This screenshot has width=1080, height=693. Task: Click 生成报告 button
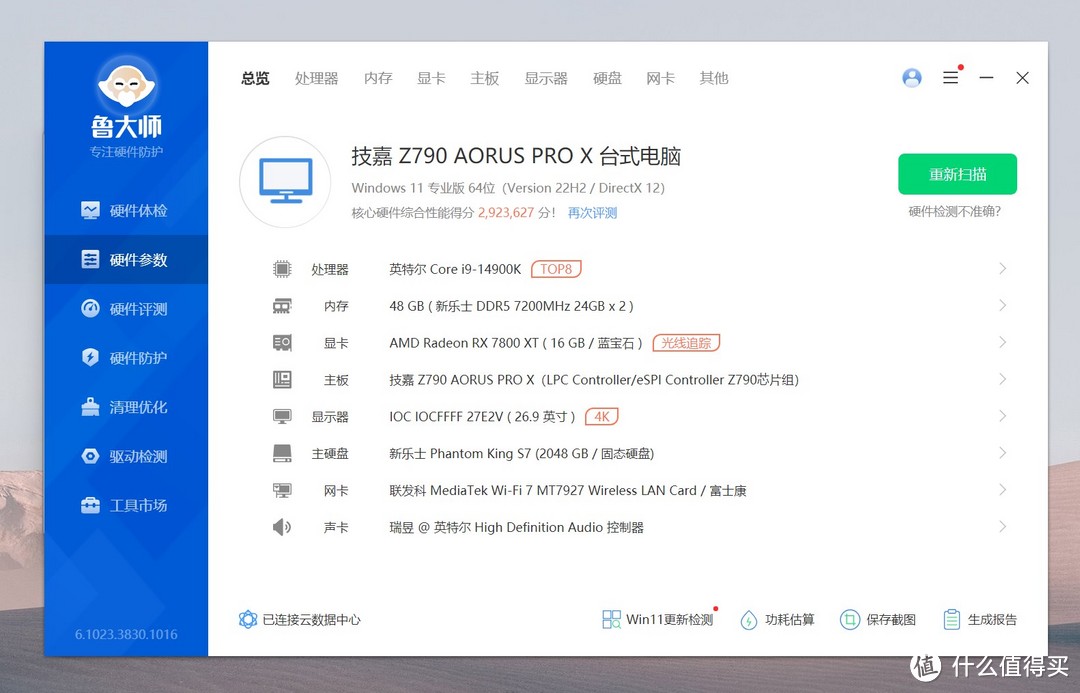pos(980,619)
